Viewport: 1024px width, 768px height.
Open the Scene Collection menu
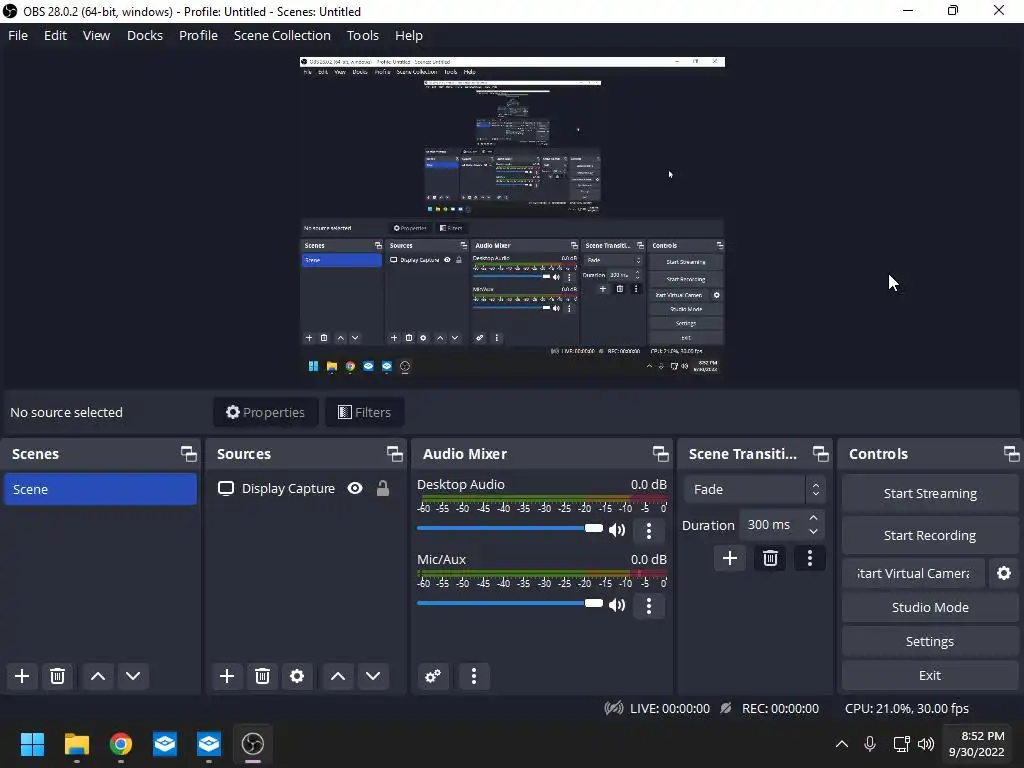tap(282, 35)
